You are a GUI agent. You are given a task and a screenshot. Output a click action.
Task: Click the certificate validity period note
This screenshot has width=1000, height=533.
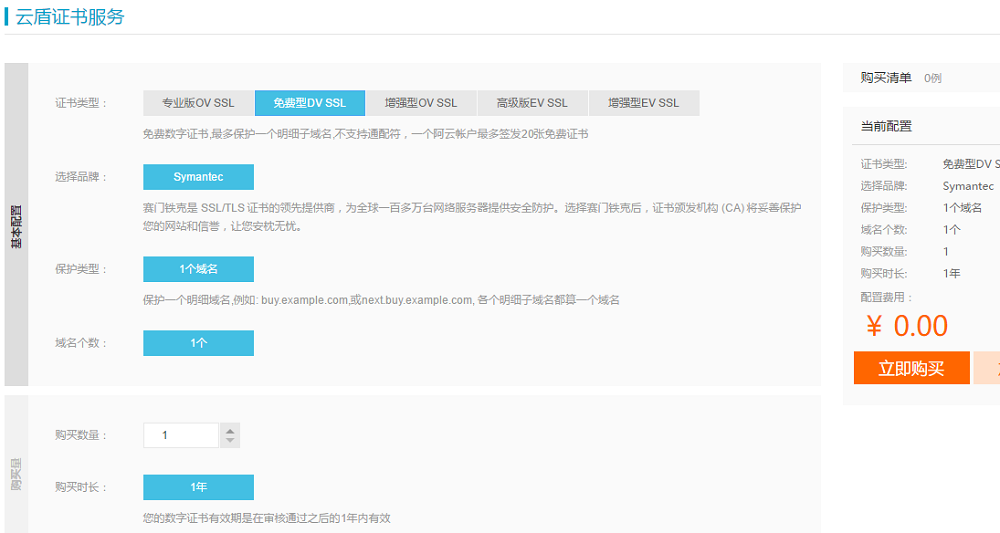click(x=267, y=518)
